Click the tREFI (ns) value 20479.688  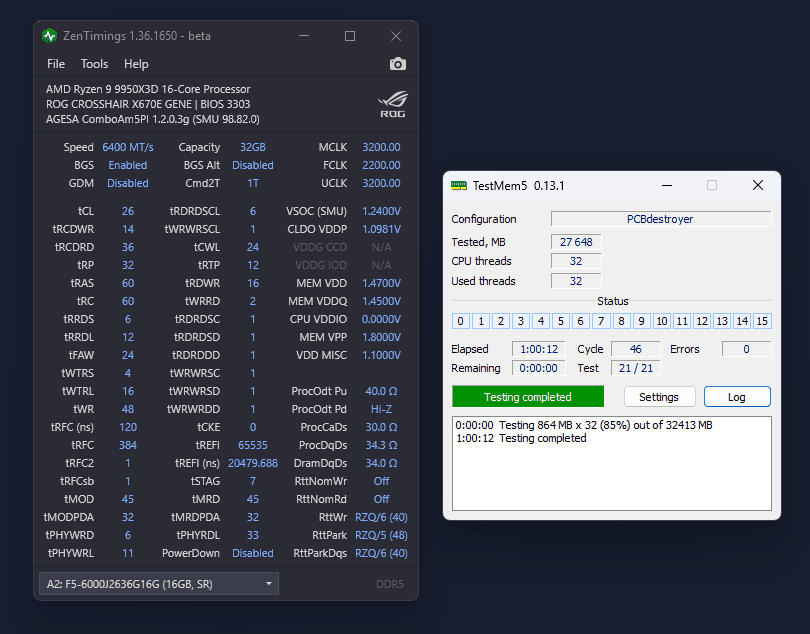point(253,463)
